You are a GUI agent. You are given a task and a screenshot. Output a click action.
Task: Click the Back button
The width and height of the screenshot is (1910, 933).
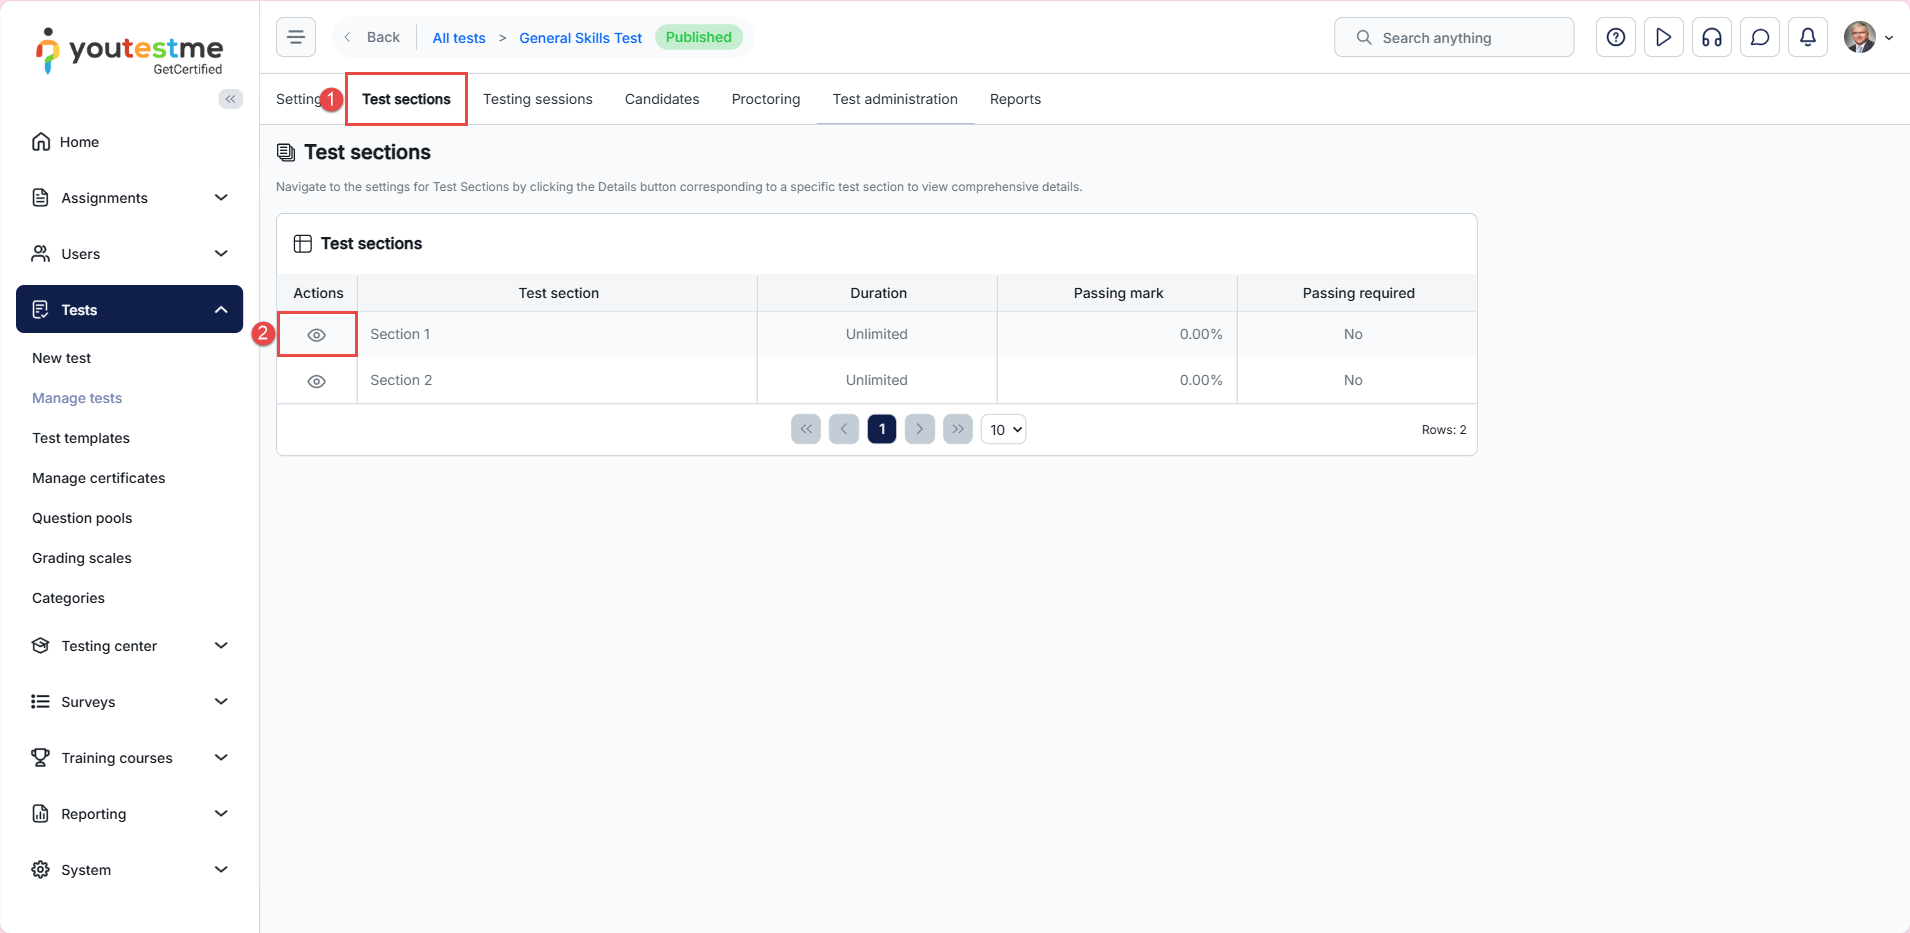[x=373, y=37]
